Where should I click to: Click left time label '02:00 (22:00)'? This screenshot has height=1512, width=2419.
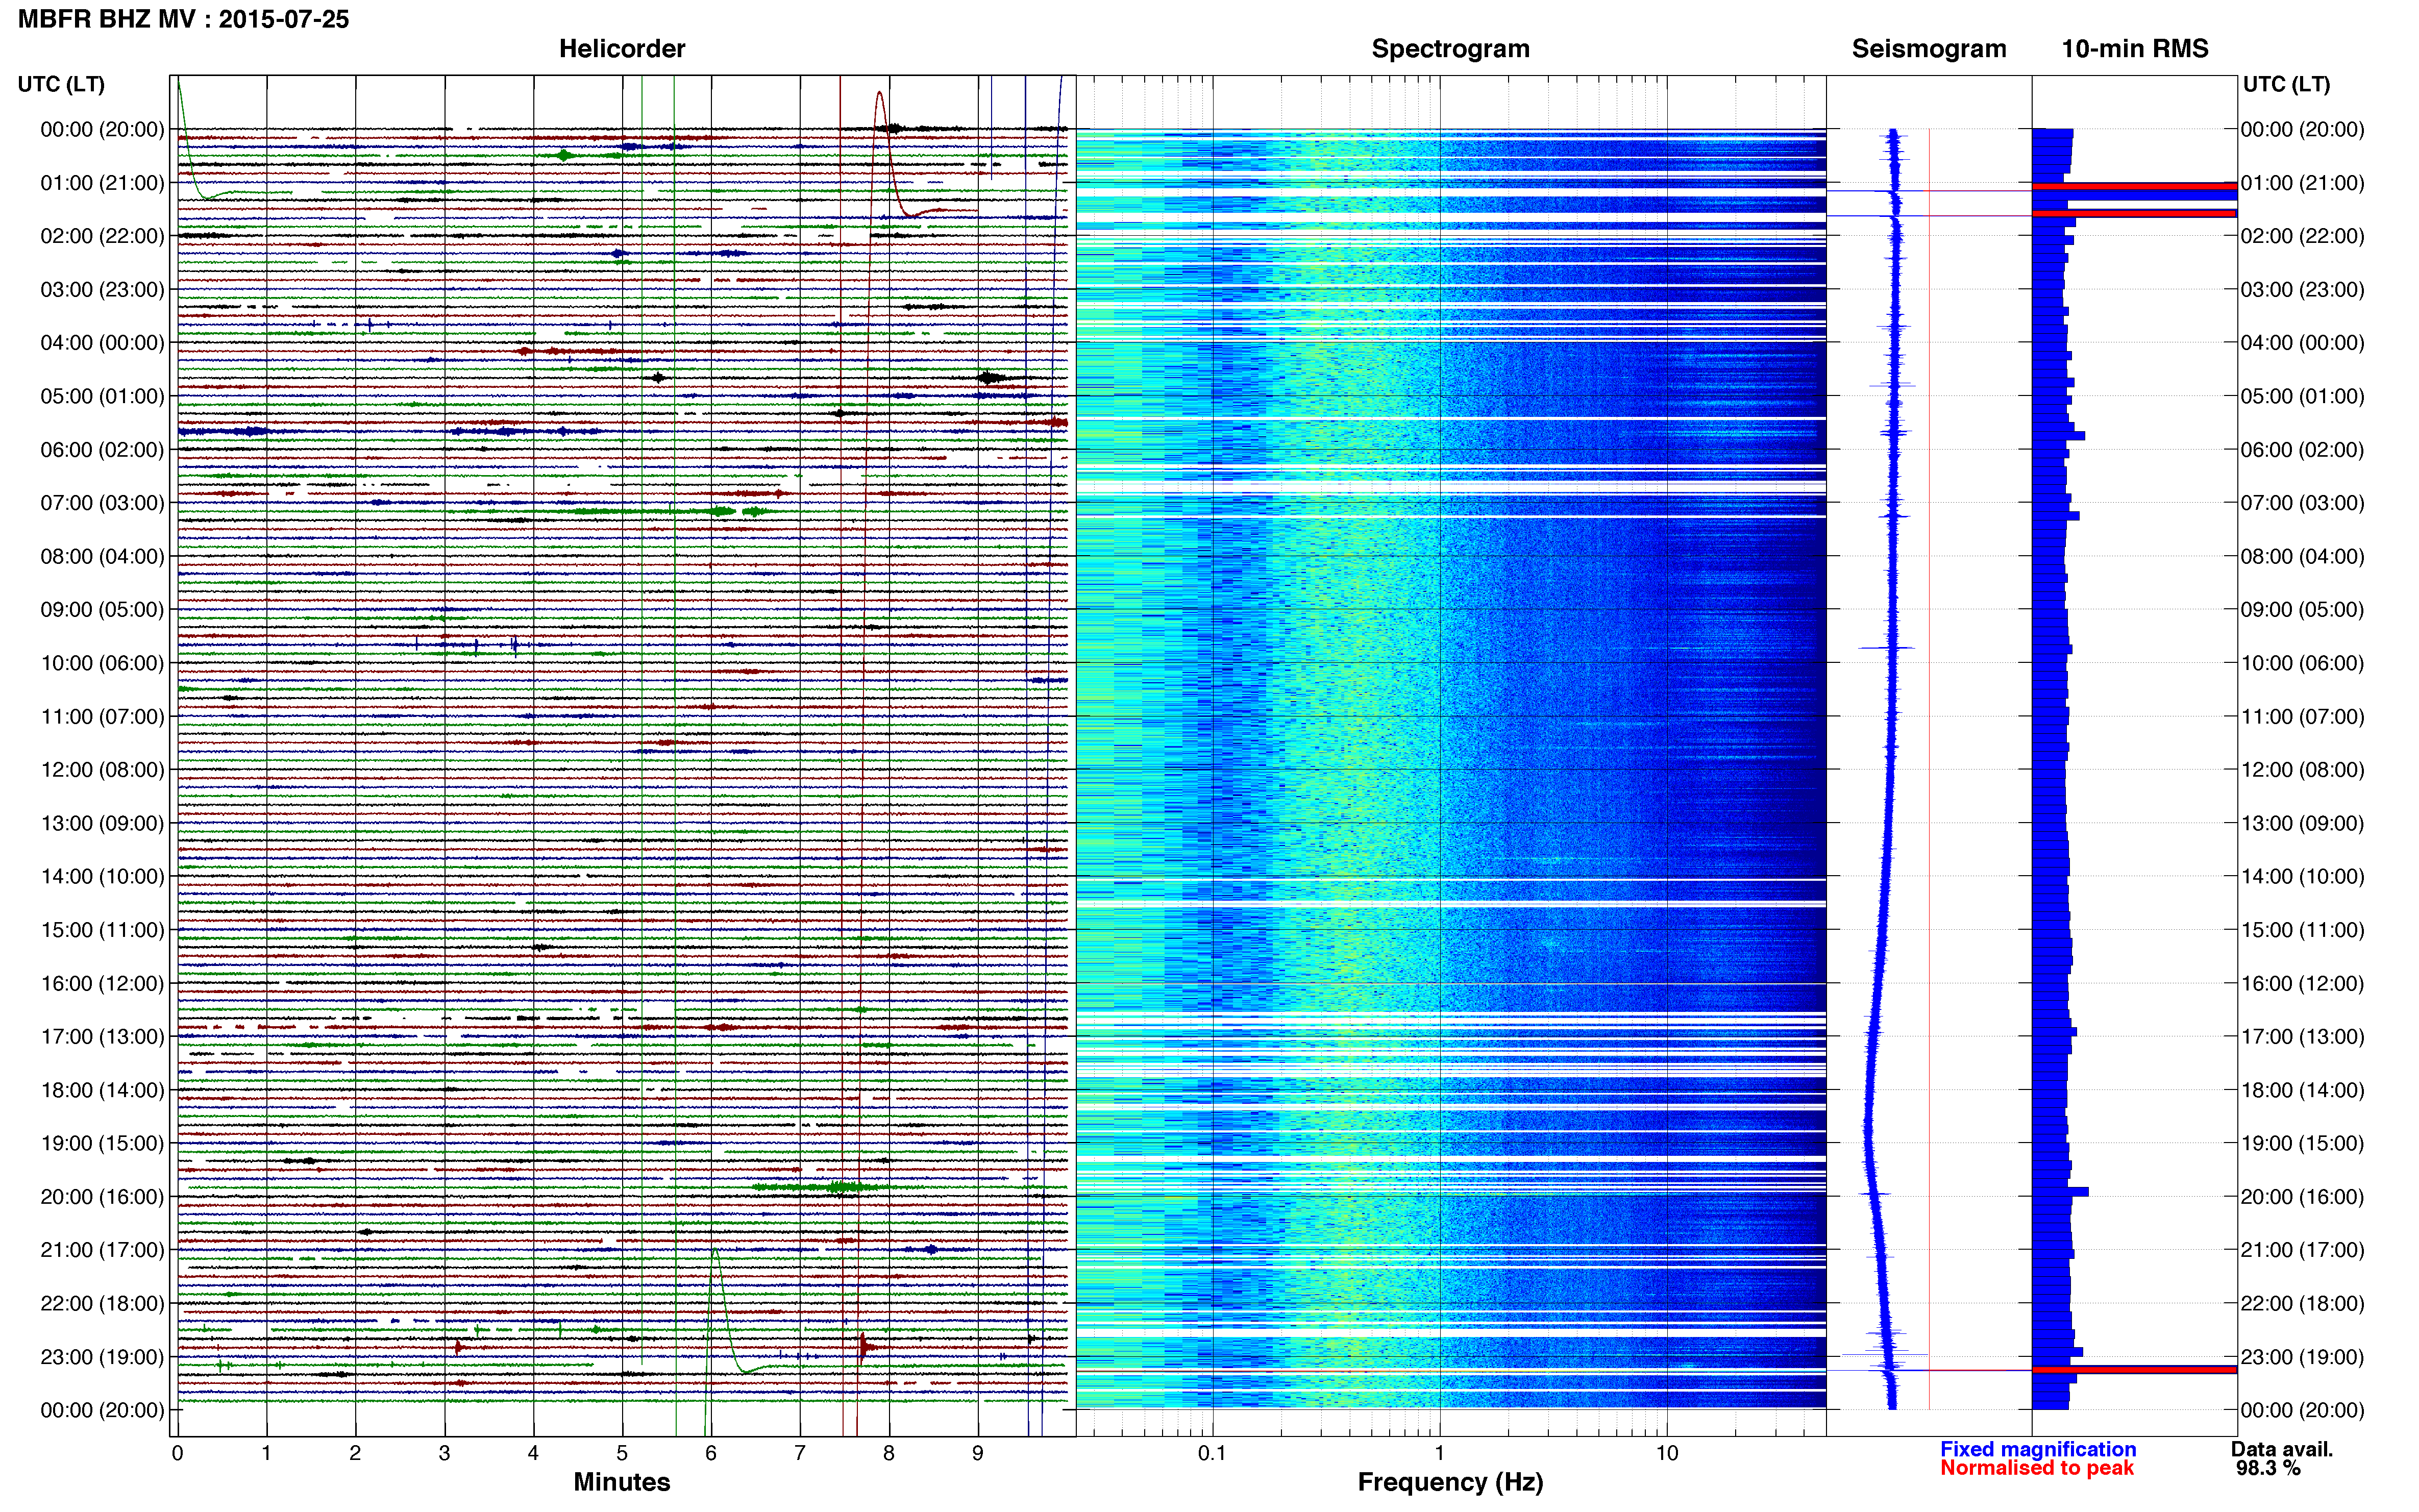[x=102, y=236]
